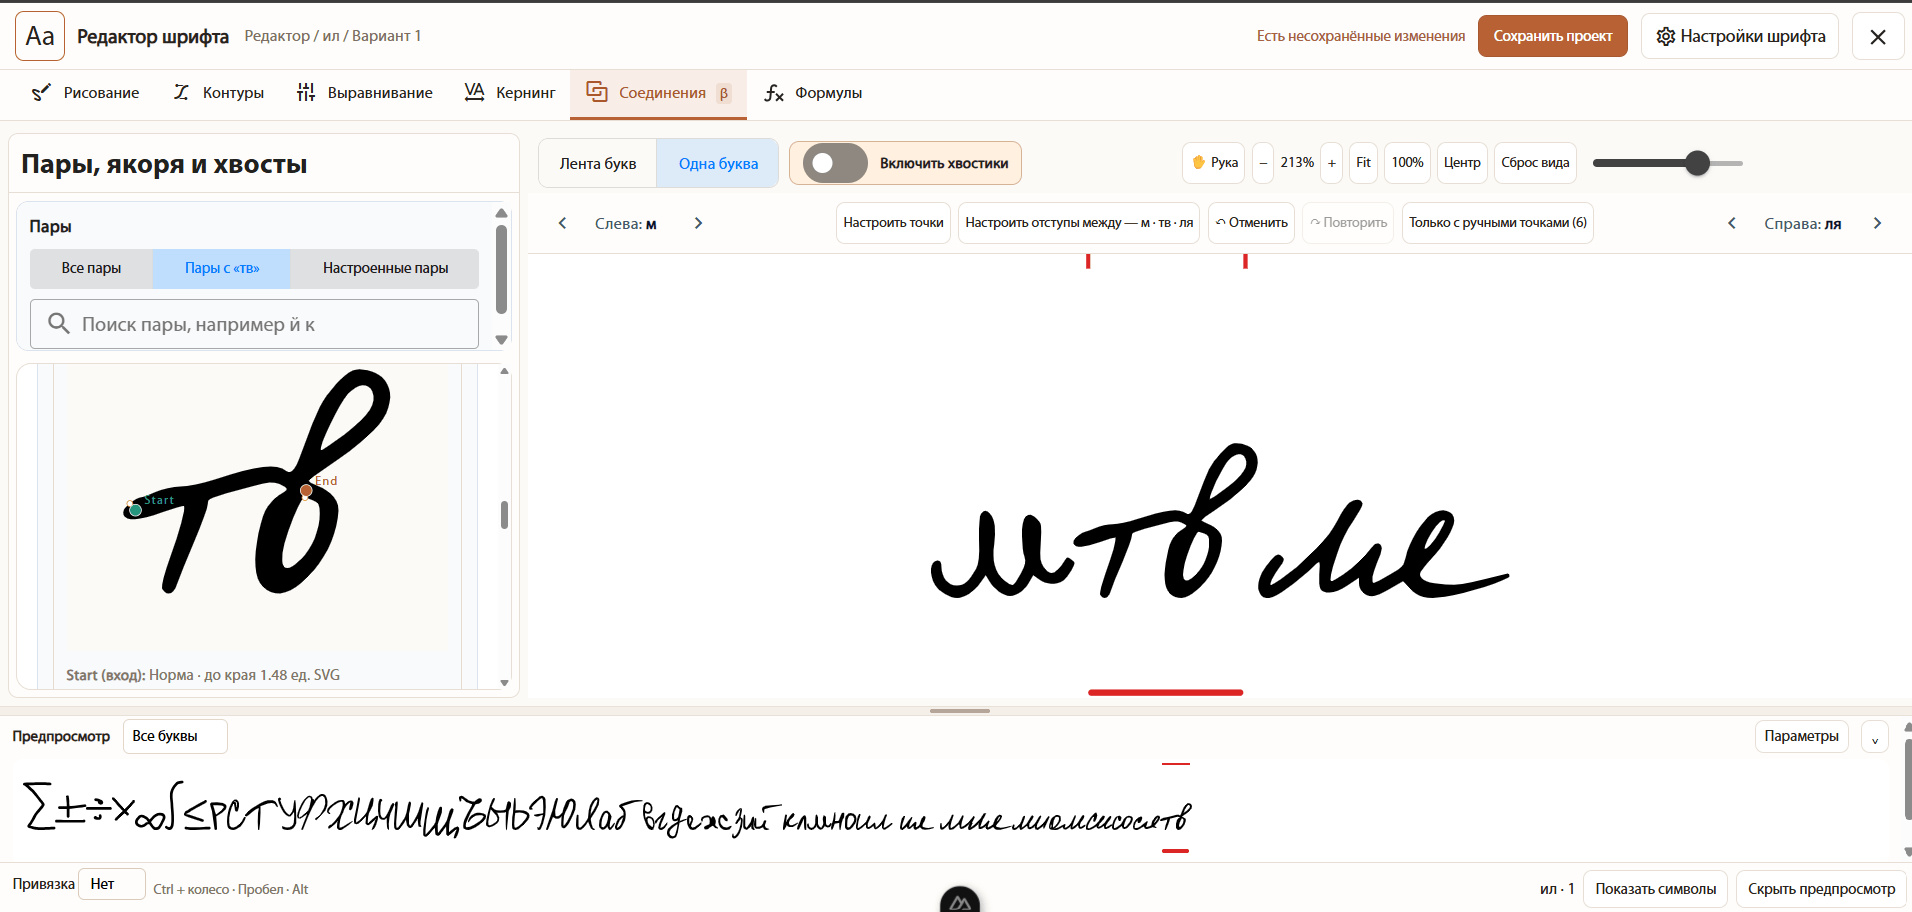Open the Контуры tab
This screenshot has width=1912, height=912.
(219, 93)
